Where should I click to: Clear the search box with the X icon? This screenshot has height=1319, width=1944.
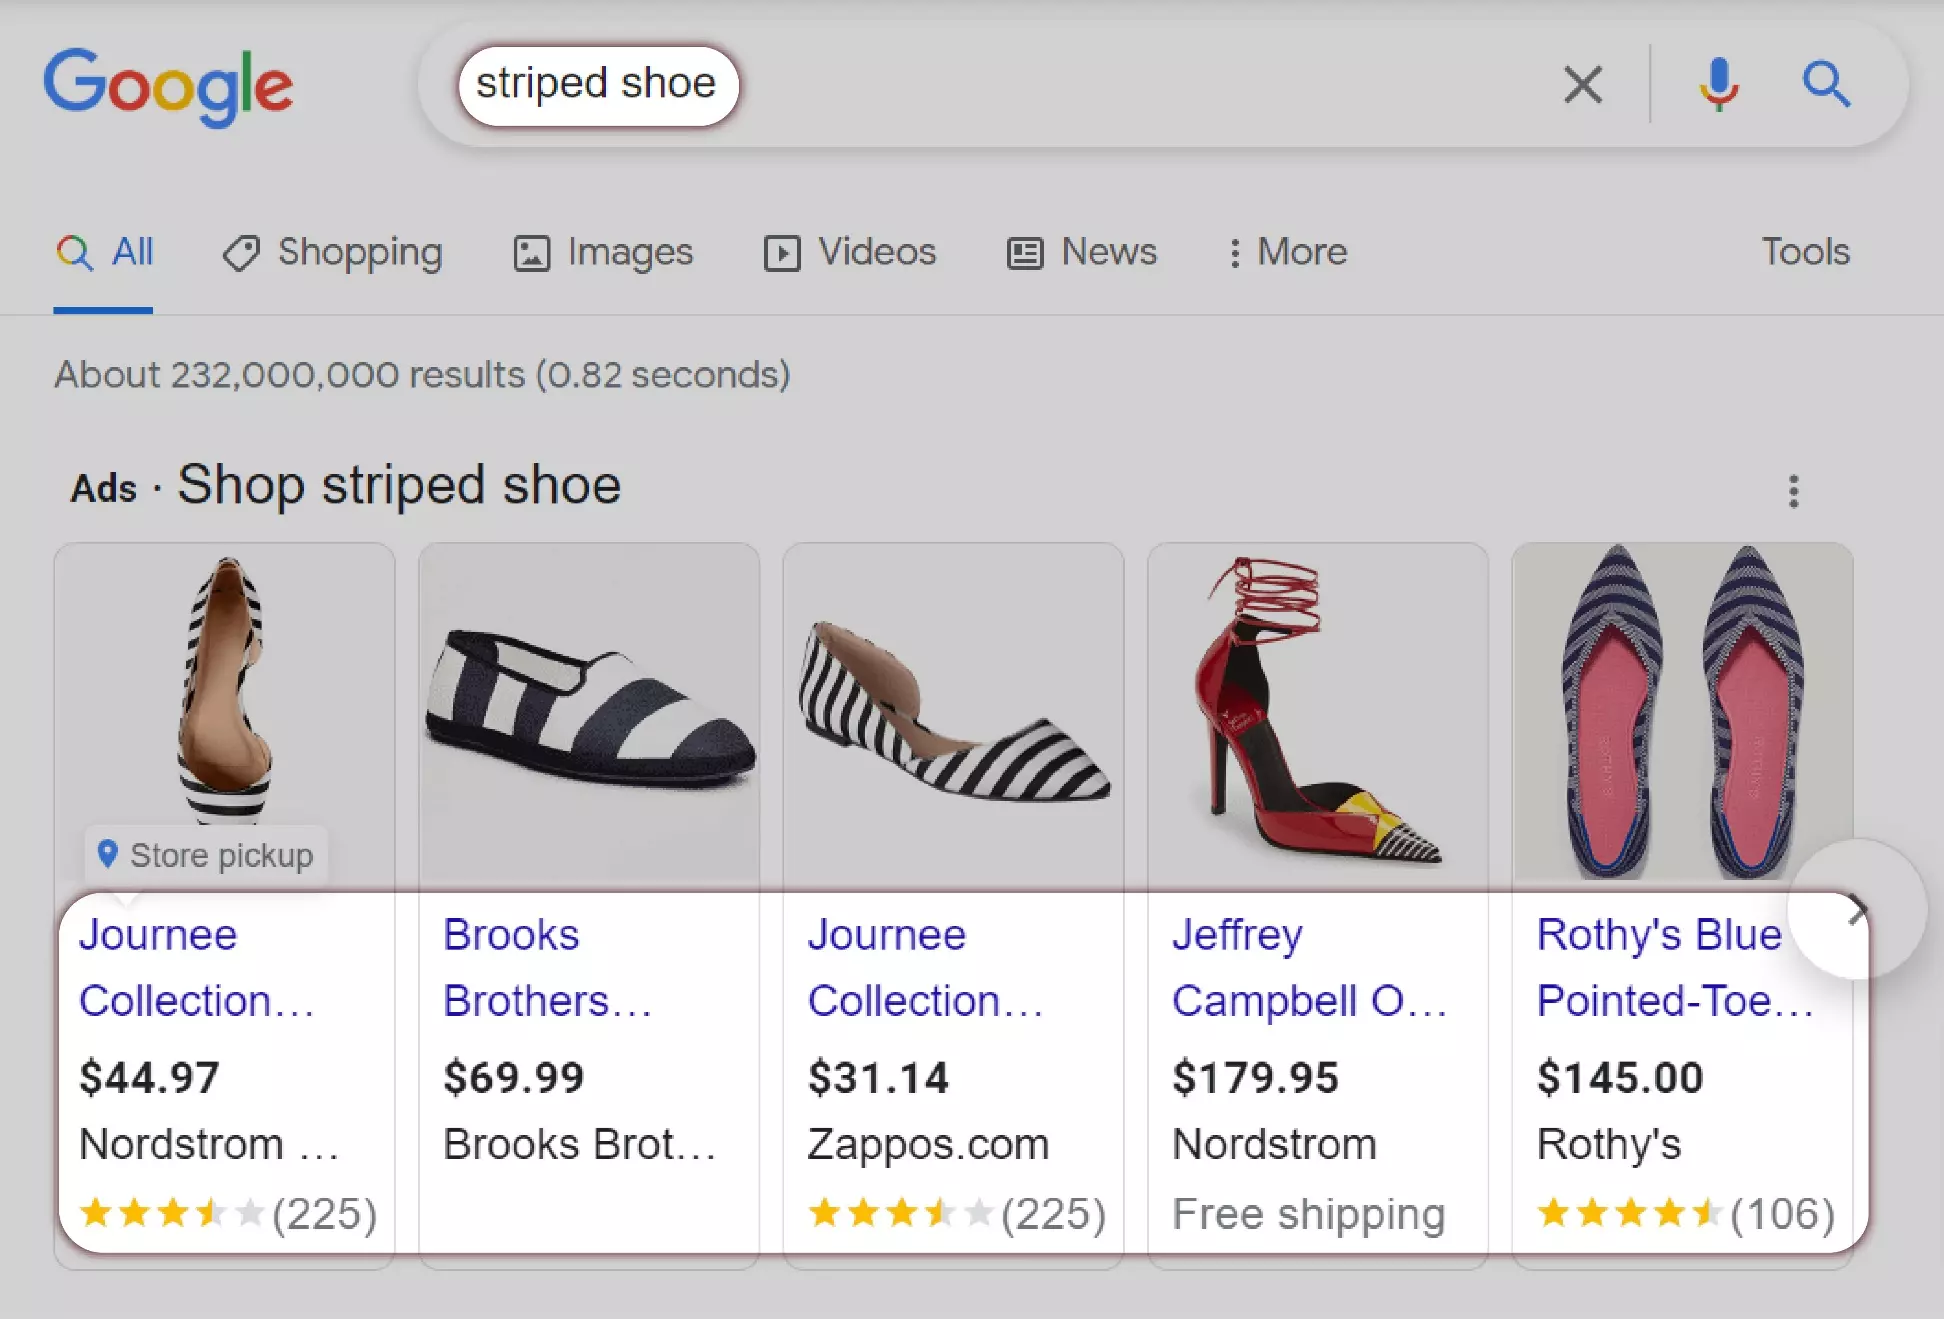1583,85
